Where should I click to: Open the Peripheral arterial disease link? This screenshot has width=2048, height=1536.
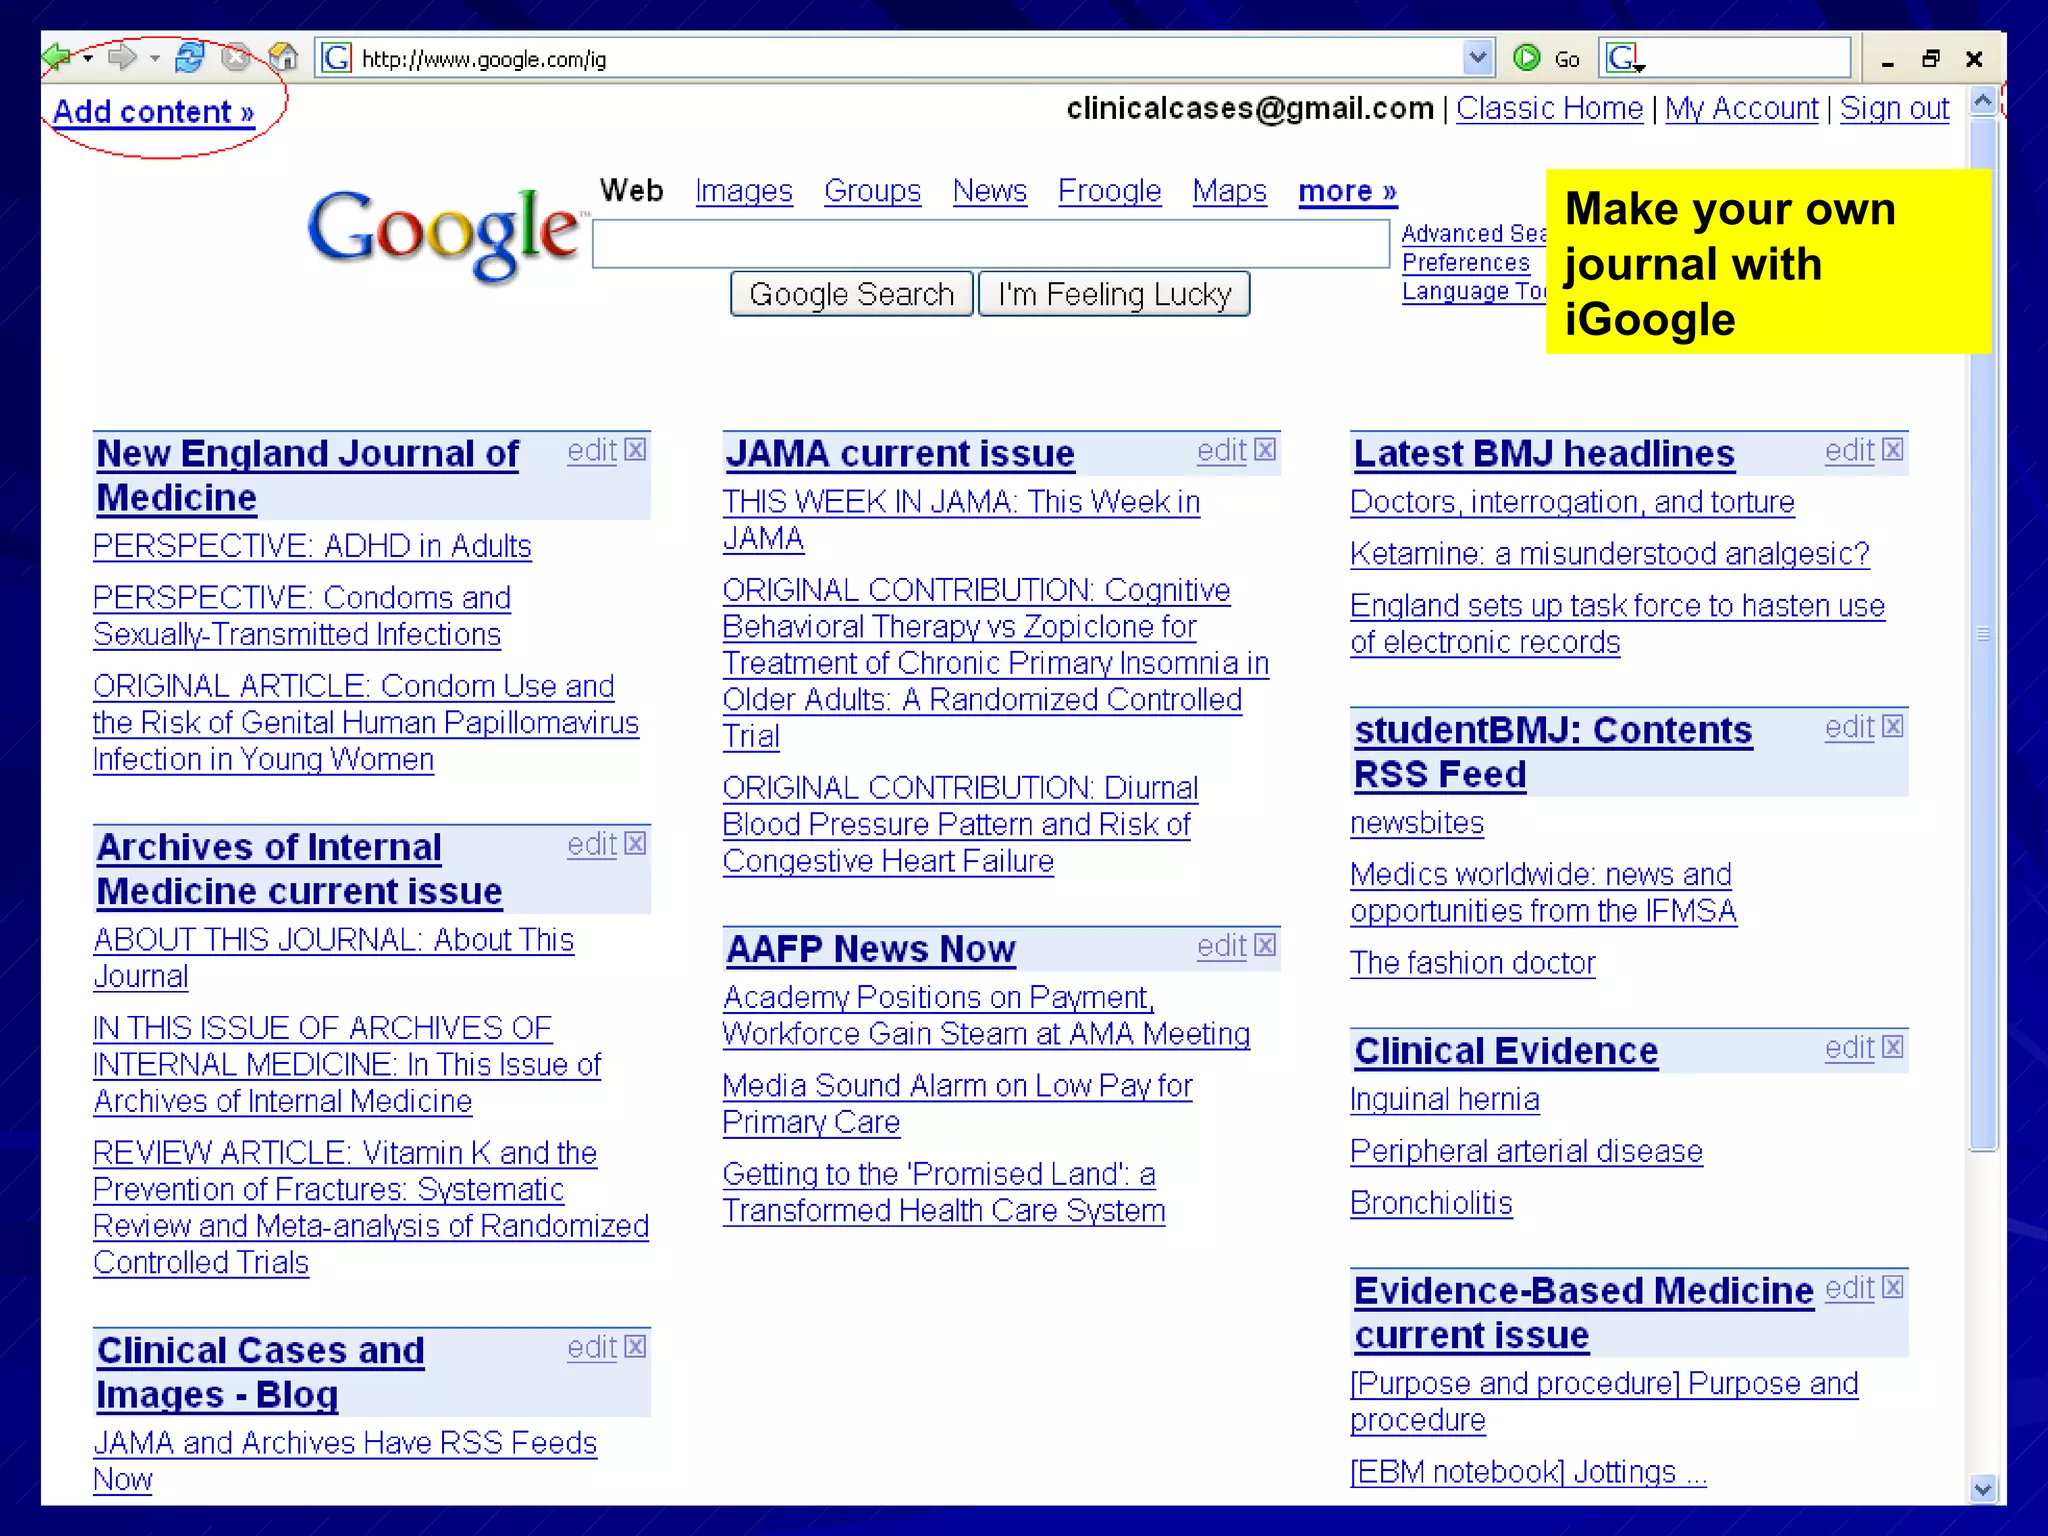pyautogui.click(x=1526, y=1151)
